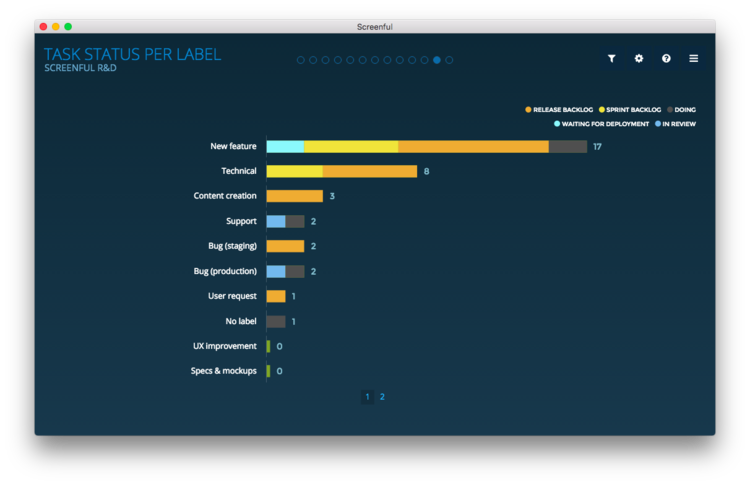The width and height of the screenshot is (750, 485).
Task: Click orange segment of New feature bar
Action: click(473, 146)
